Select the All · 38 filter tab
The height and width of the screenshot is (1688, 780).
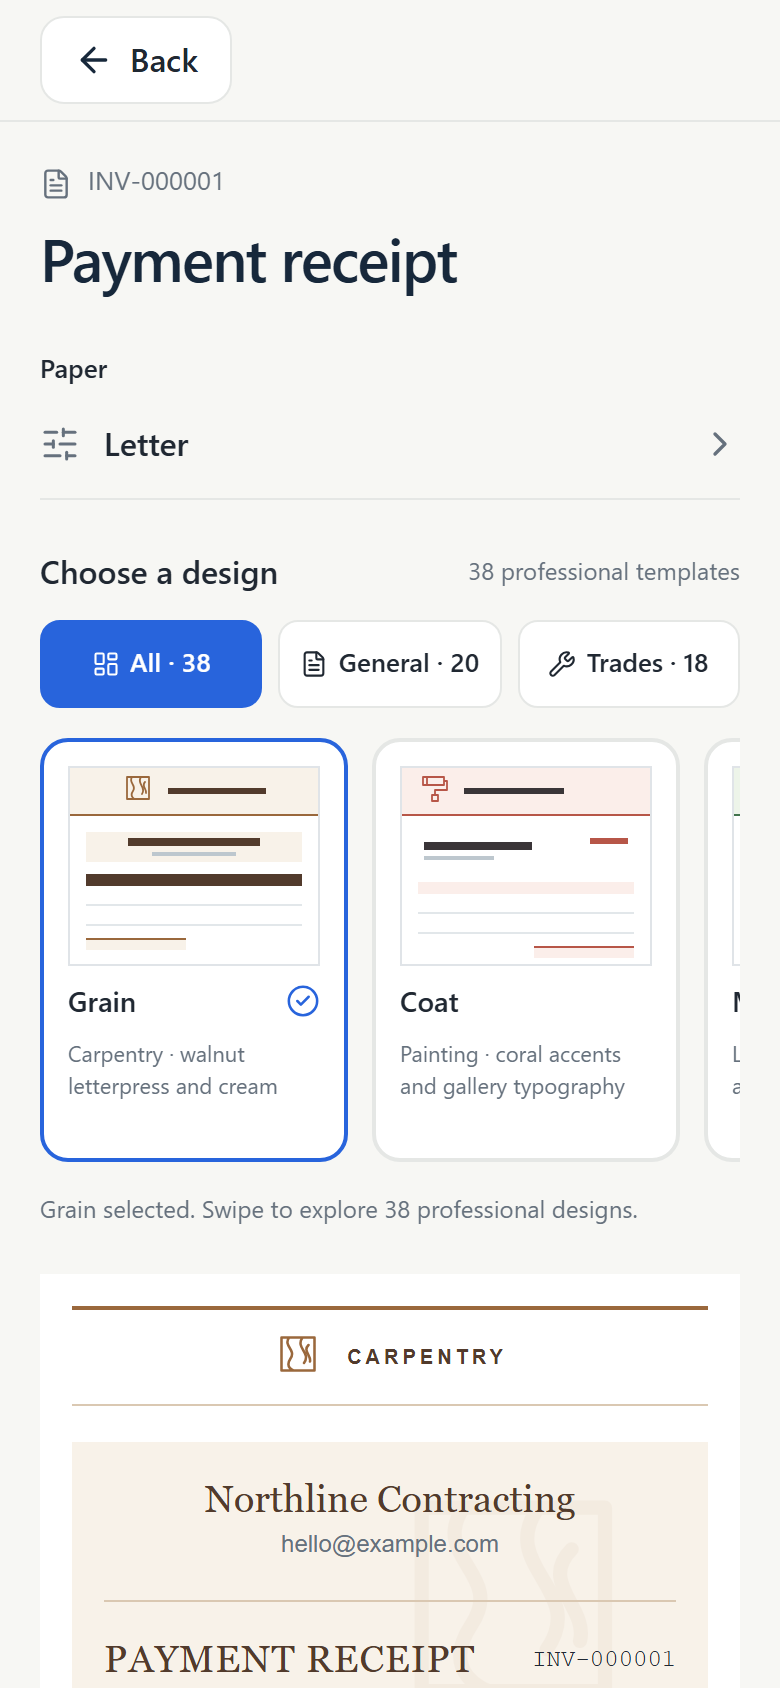coord(151,664)
